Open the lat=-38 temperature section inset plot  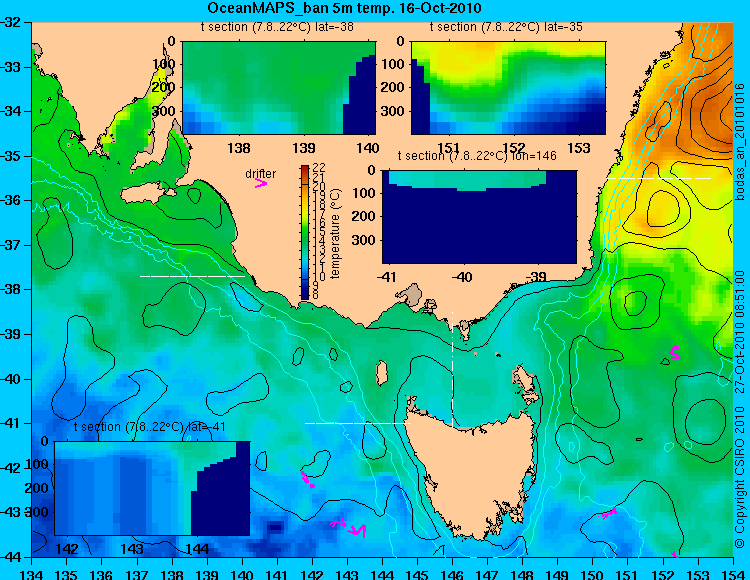[x=279, y=88]
